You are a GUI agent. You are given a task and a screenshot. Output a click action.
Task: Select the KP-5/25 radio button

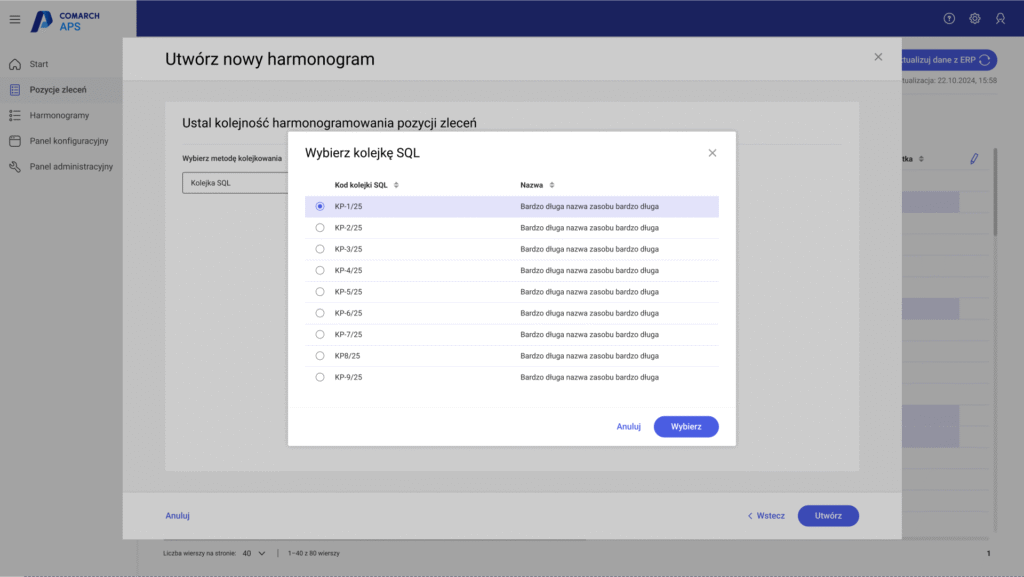tap(320, 292)
